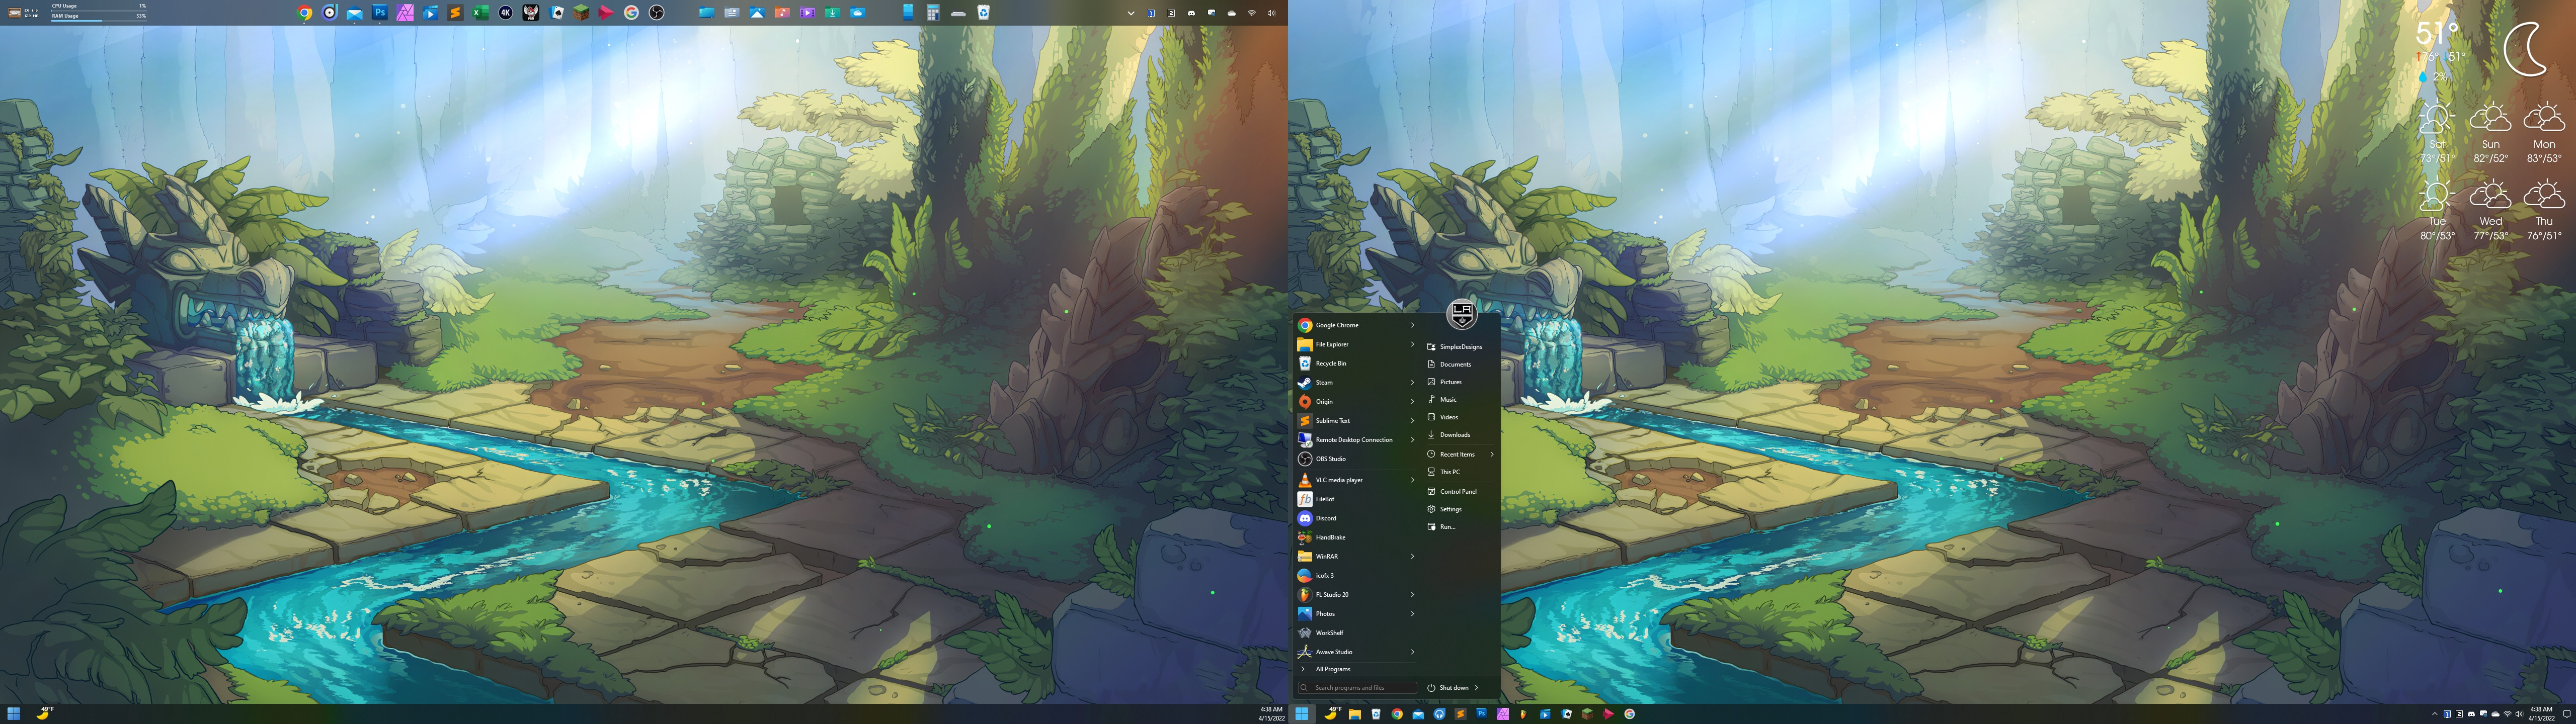Open Minecraft grass block icon in top dock
The width and height of the screenshot is (2576, 724).
point(581,13)
